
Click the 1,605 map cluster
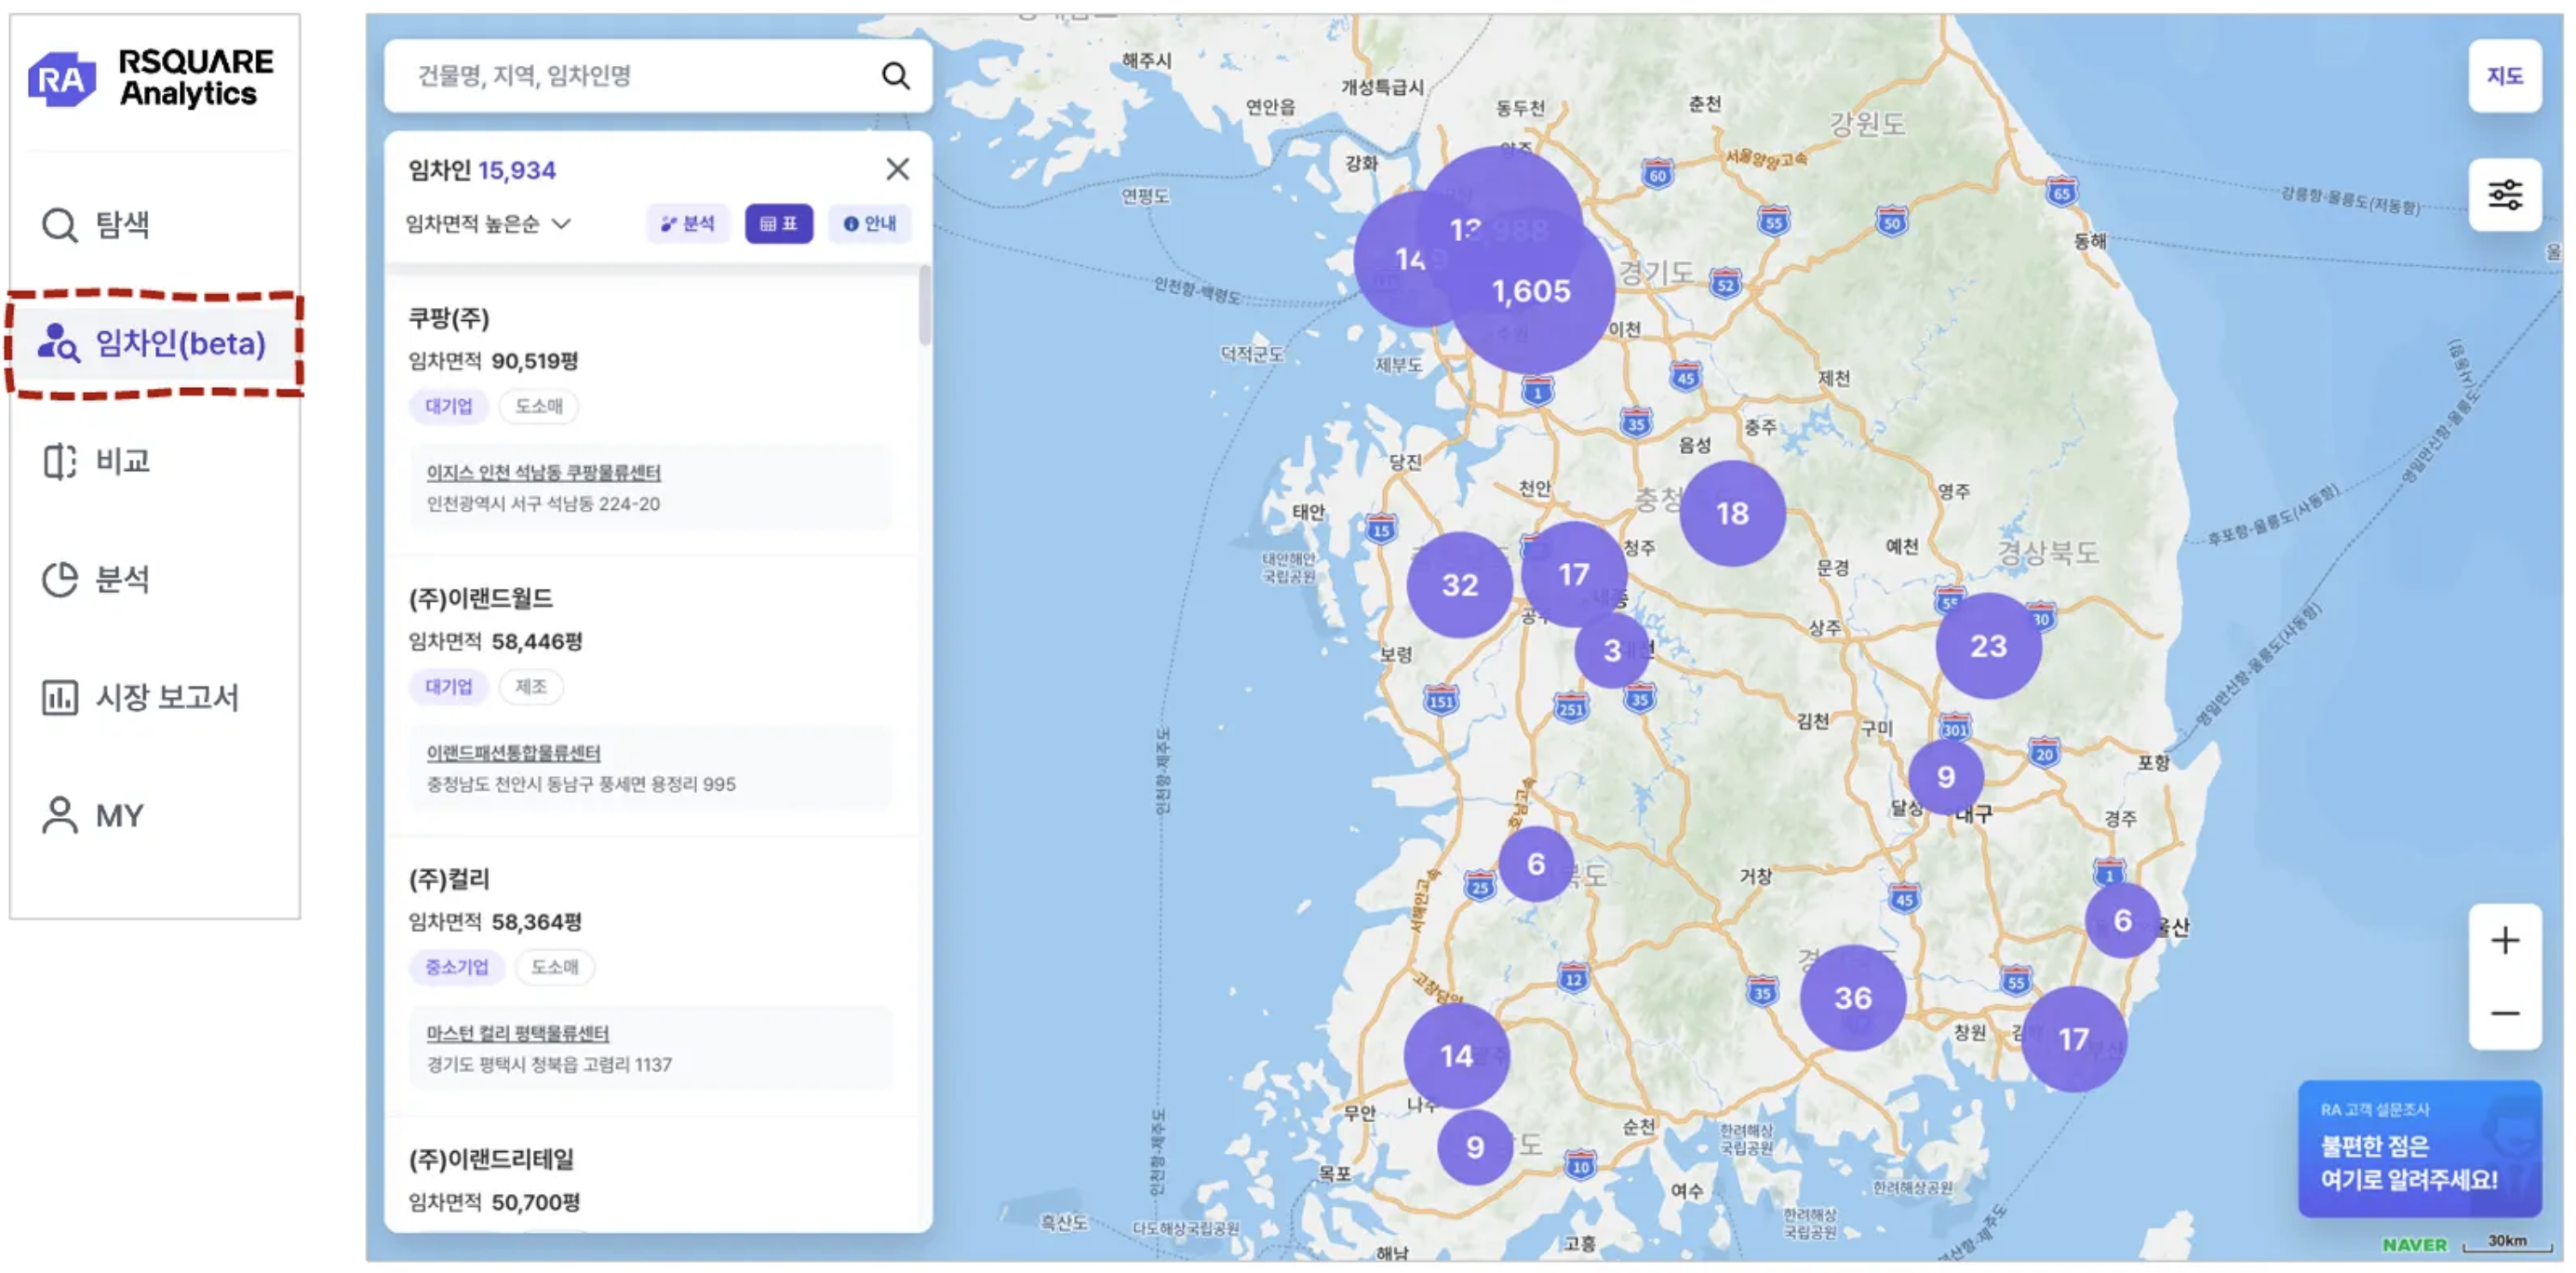[1532, 292]
